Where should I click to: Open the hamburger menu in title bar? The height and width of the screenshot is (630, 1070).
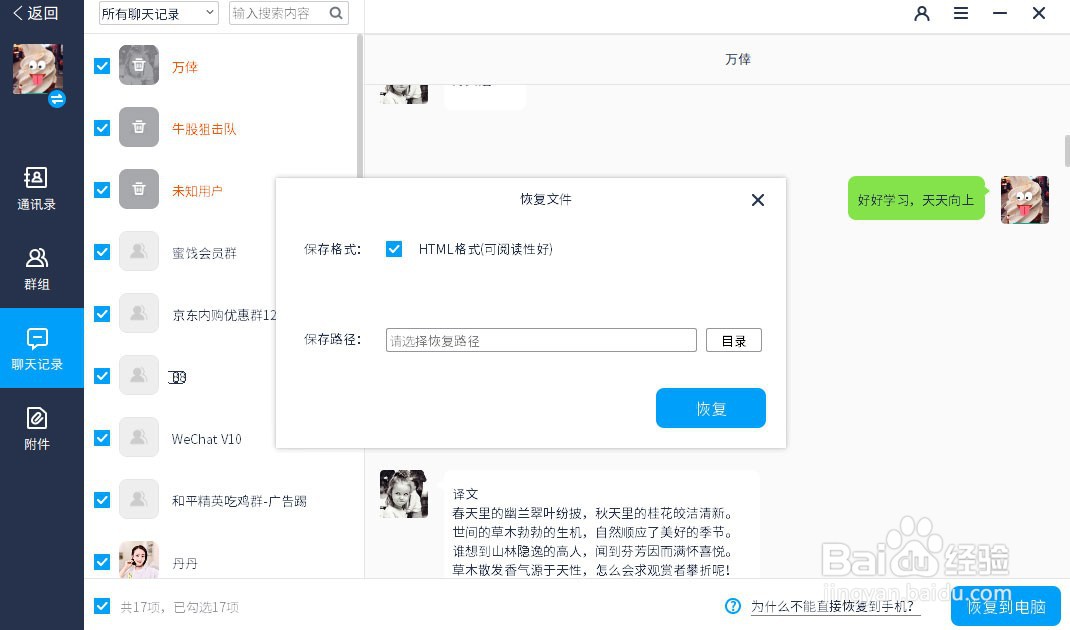click(961, 14)
